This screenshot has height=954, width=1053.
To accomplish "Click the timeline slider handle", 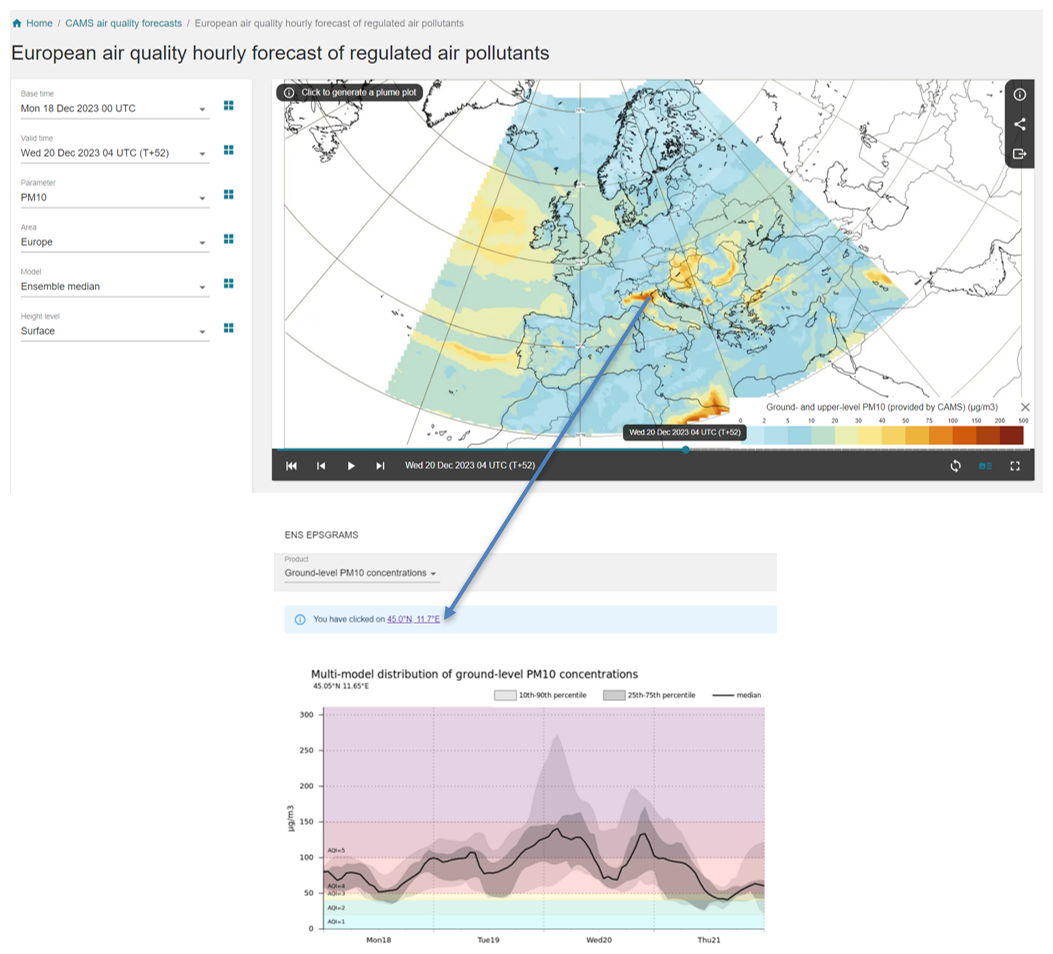I will pyautogui.click(x=685, y=449).
